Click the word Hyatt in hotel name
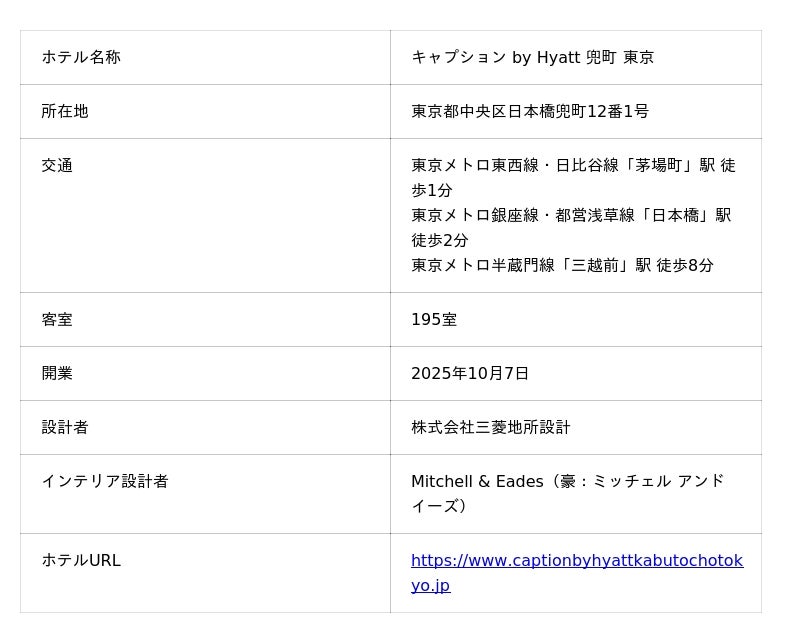This screenshot has height=643, width=800. coord(558,58)
